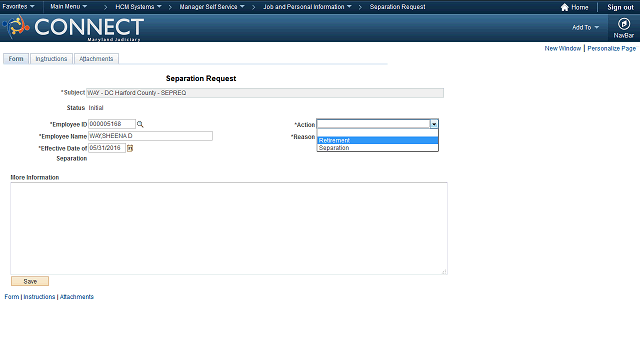Click into the Employee ID field
Screen dimensions: 640x360
click(111, 124)
